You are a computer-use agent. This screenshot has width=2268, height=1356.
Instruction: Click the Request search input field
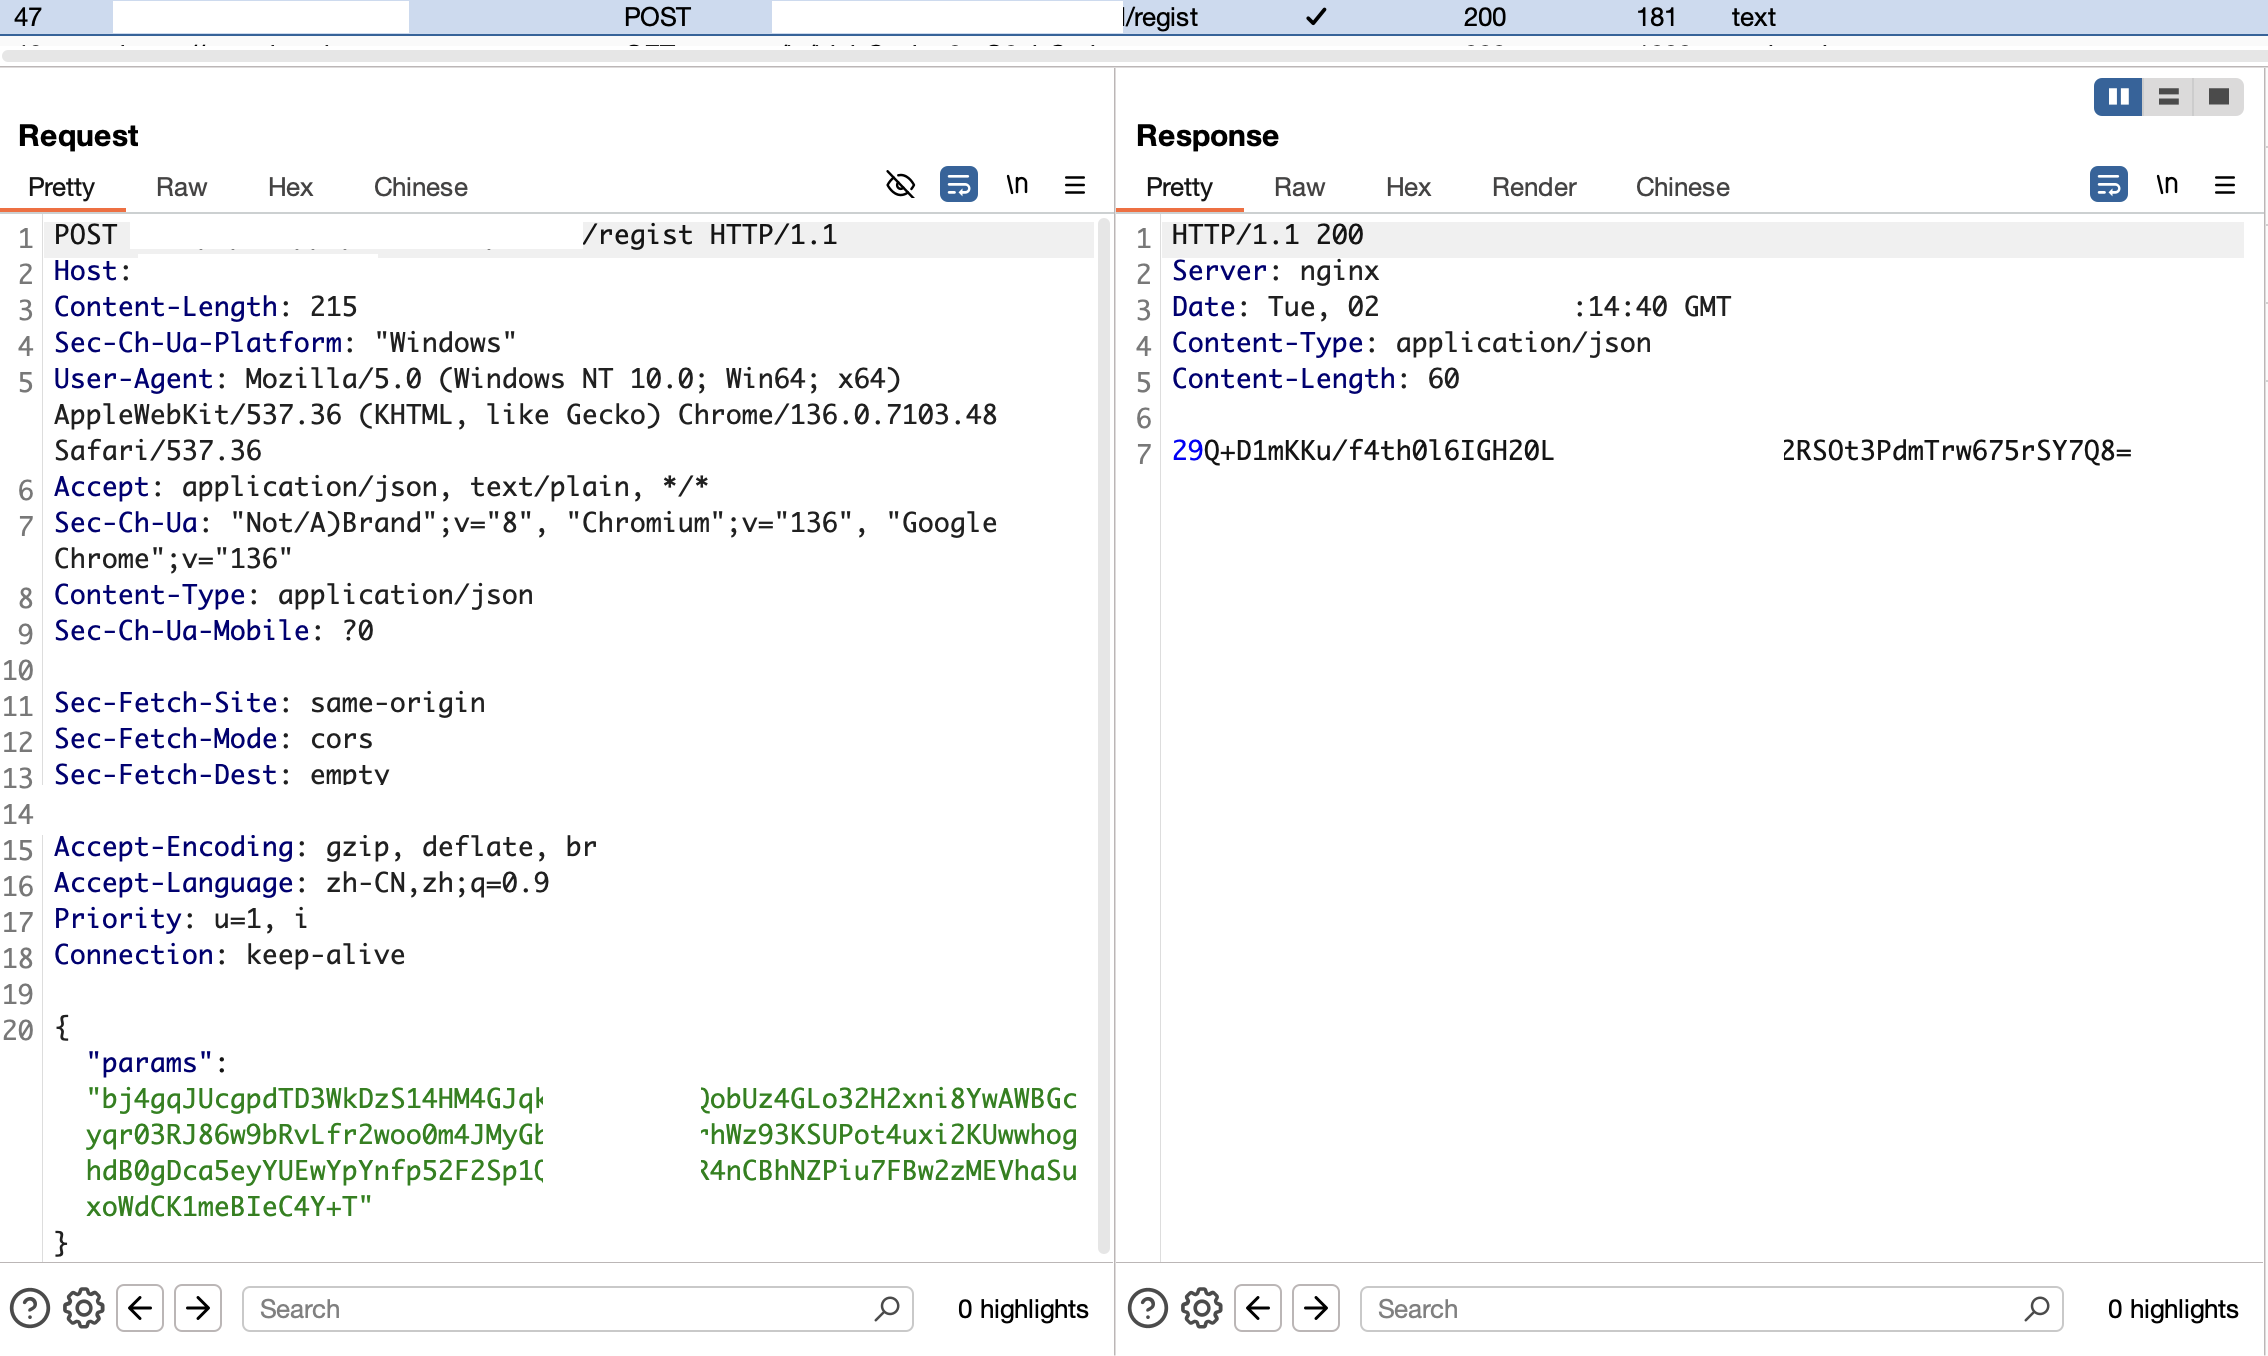[560, 1308]
